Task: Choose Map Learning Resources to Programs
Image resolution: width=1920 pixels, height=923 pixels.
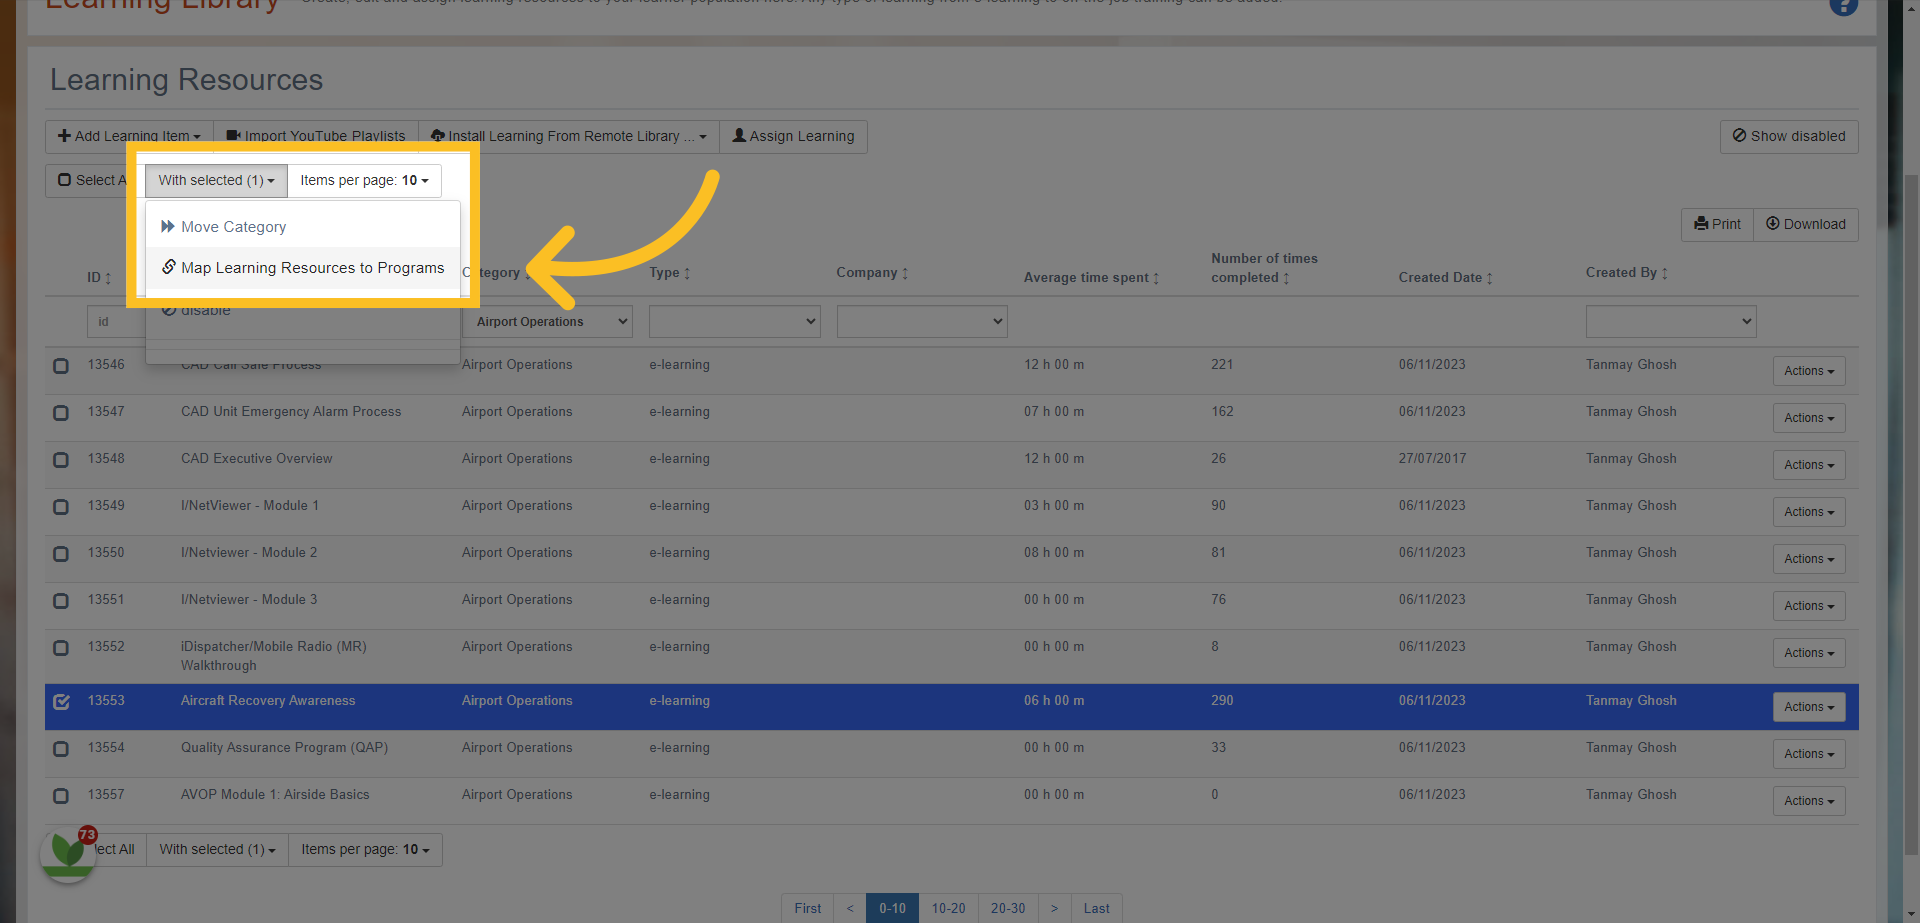Action: (x=303, y=268)
